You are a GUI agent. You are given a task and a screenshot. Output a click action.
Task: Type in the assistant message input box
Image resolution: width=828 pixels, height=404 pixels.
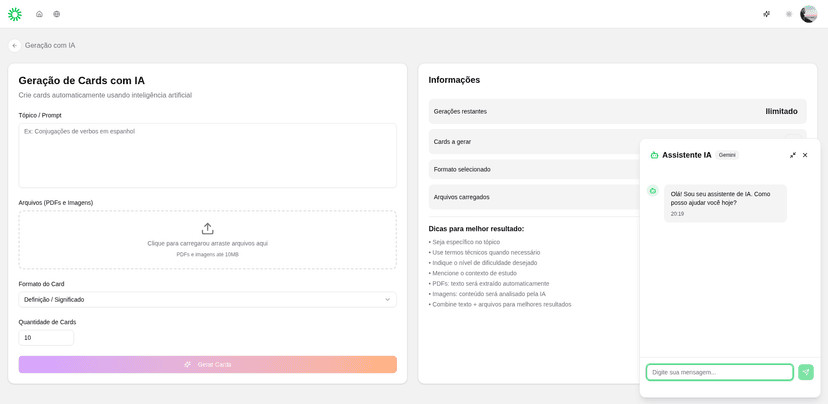pos(719,372)
